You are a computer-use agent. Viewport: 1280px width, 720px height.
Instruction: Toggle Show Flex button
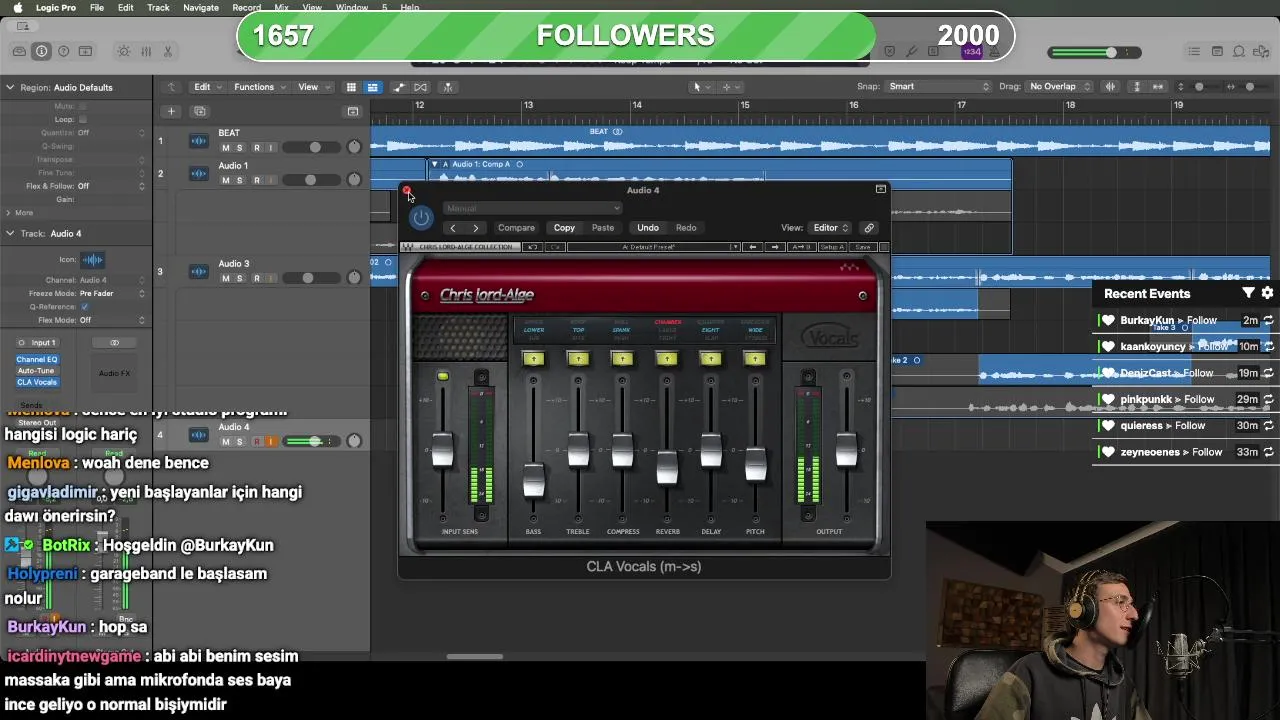421,87
